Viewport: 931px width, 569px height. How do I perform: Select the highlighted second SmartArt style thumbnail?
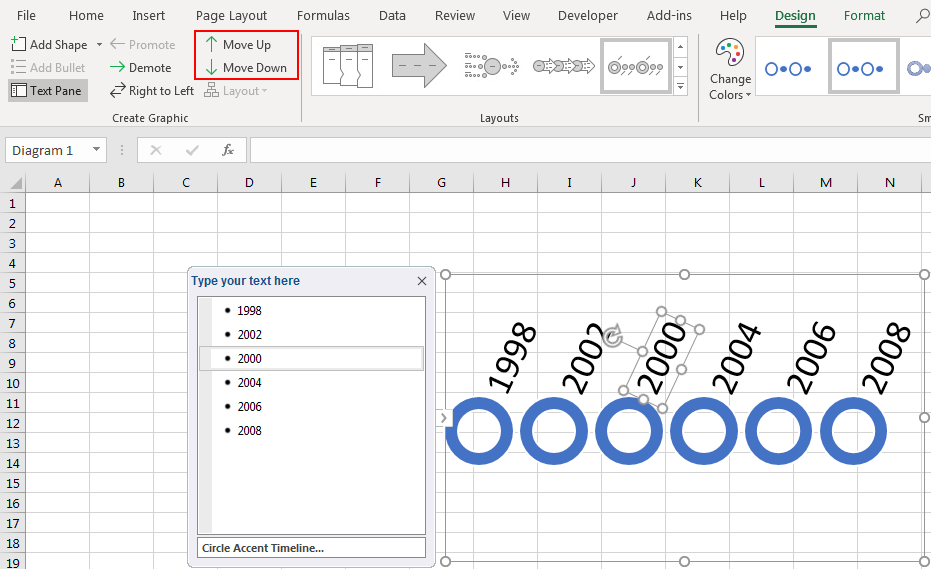863,67
